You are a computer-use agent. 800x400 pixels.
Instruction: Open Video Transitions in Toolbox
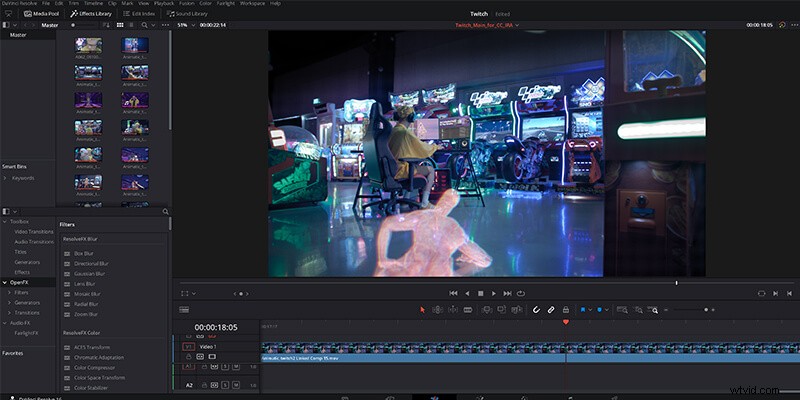[34, 232]
